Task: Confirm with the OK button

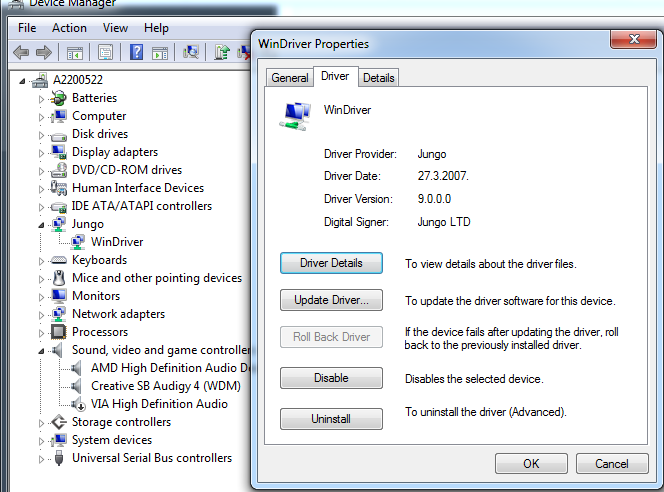Action: pyautogui.click(x=531, y=464)
